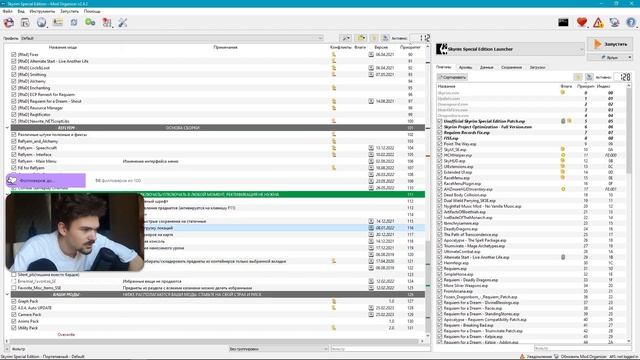Click the create backup icon in plugins panel
Screen dimensions: 640x360
tap(589, 77)
